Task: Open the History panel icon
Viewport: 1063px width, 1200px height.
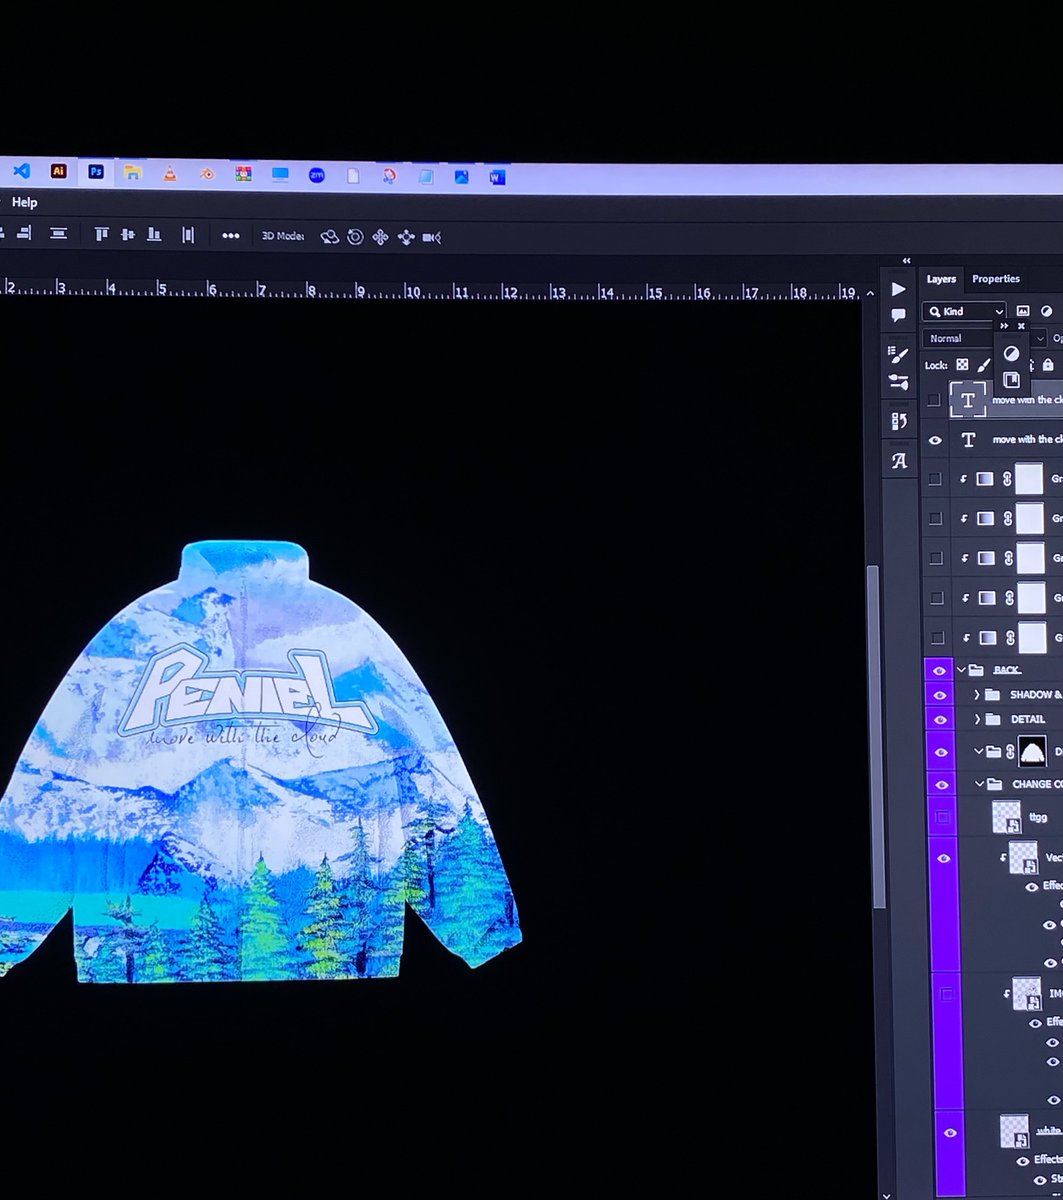Action: 899,421
